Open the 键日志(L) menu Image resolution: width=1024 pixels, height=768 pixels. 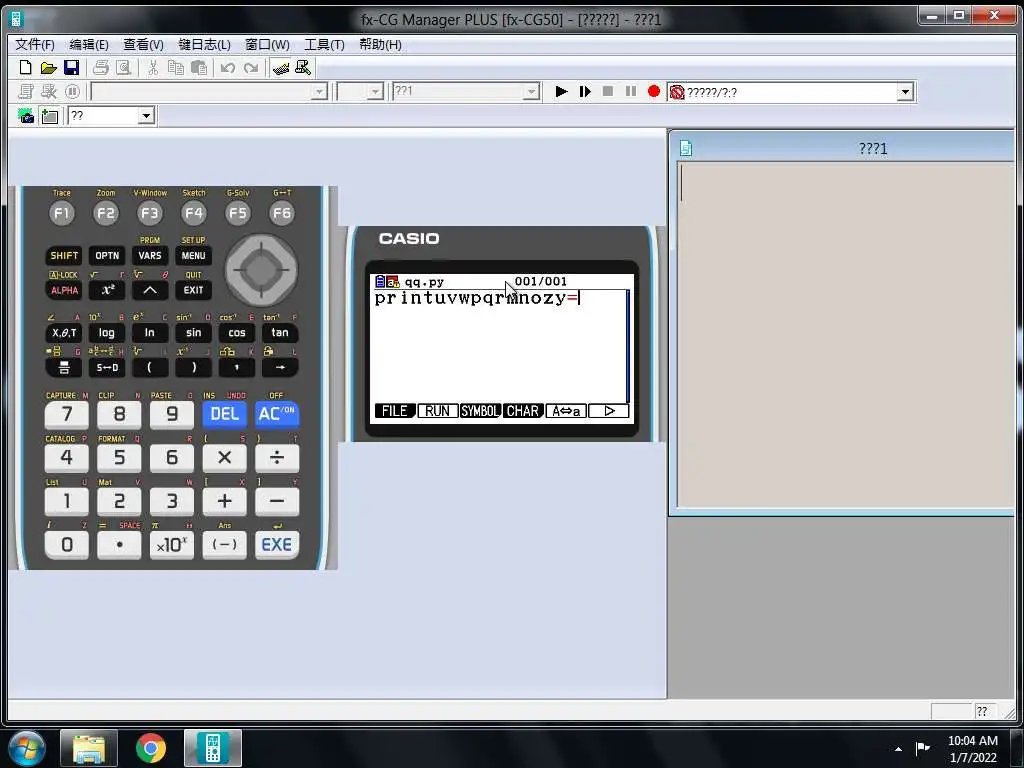(204, 44)
